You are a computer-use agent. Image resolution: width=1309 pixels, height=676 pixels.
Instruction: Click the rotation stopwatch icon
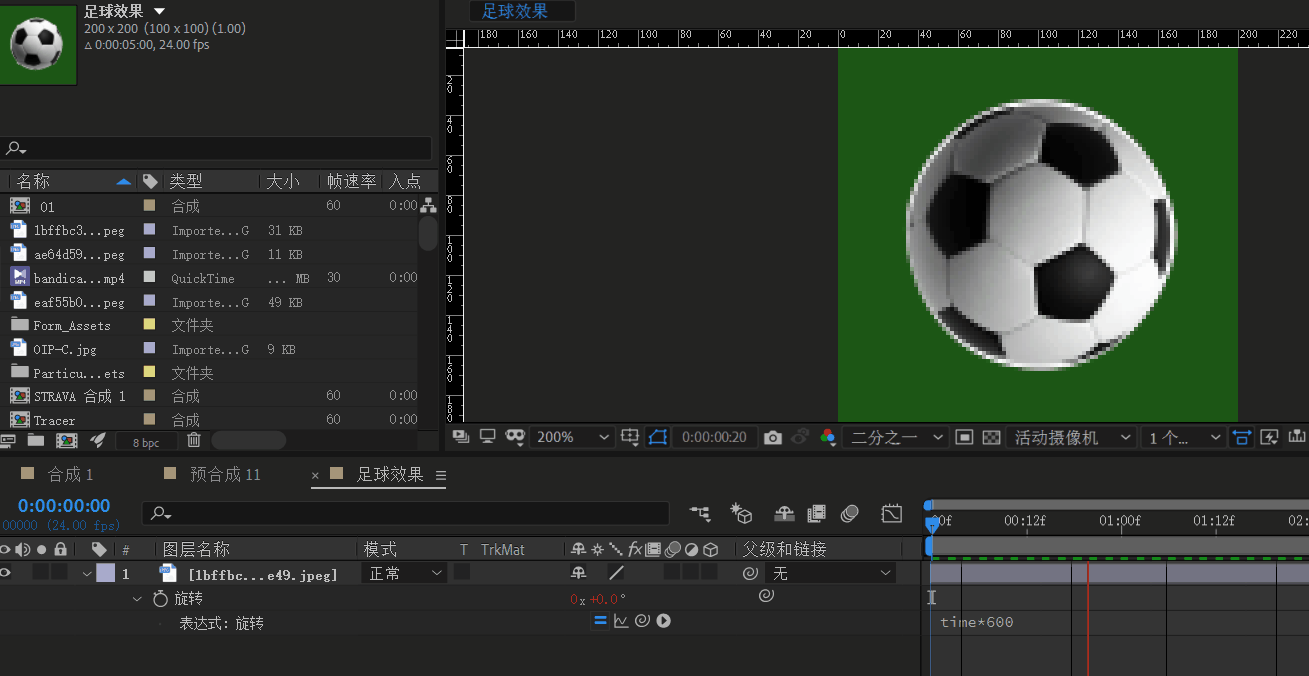click(160, 598)
